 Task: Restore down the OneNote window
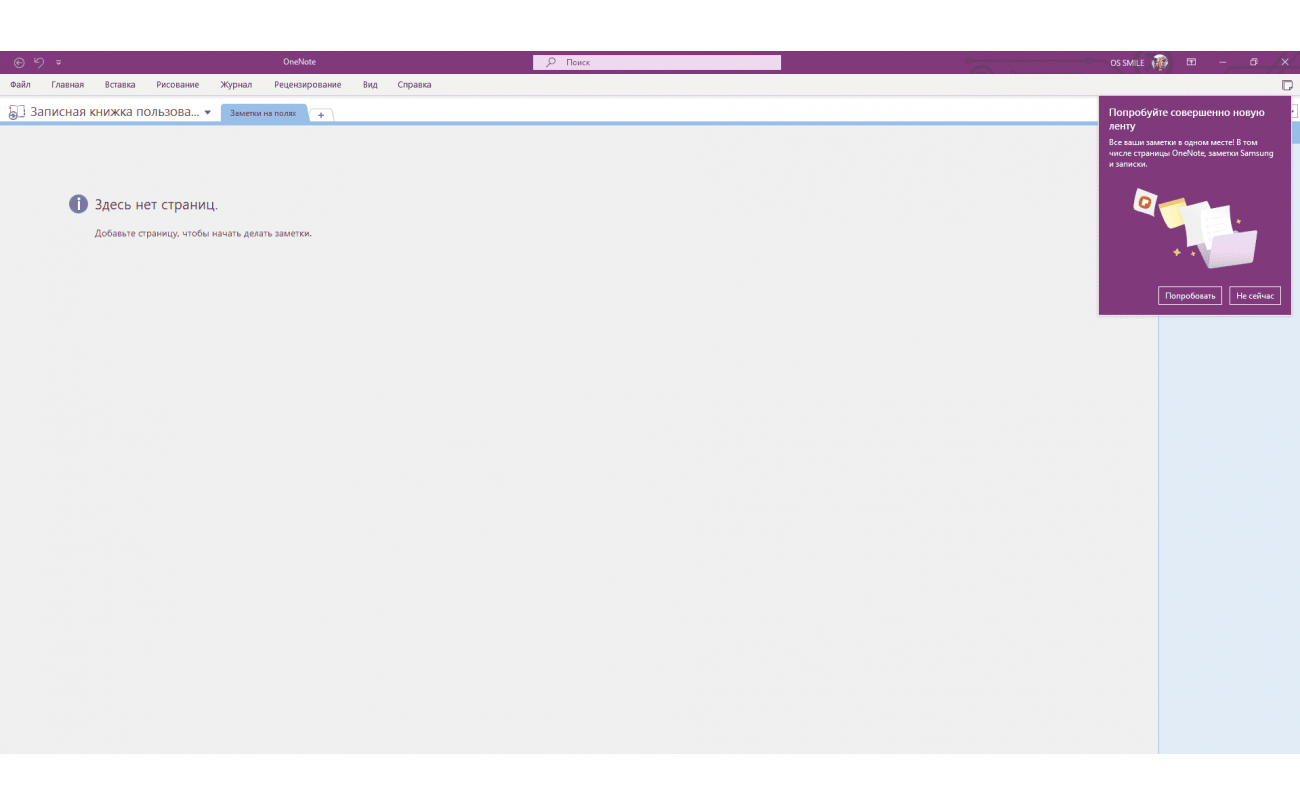tap(1254, 62)
